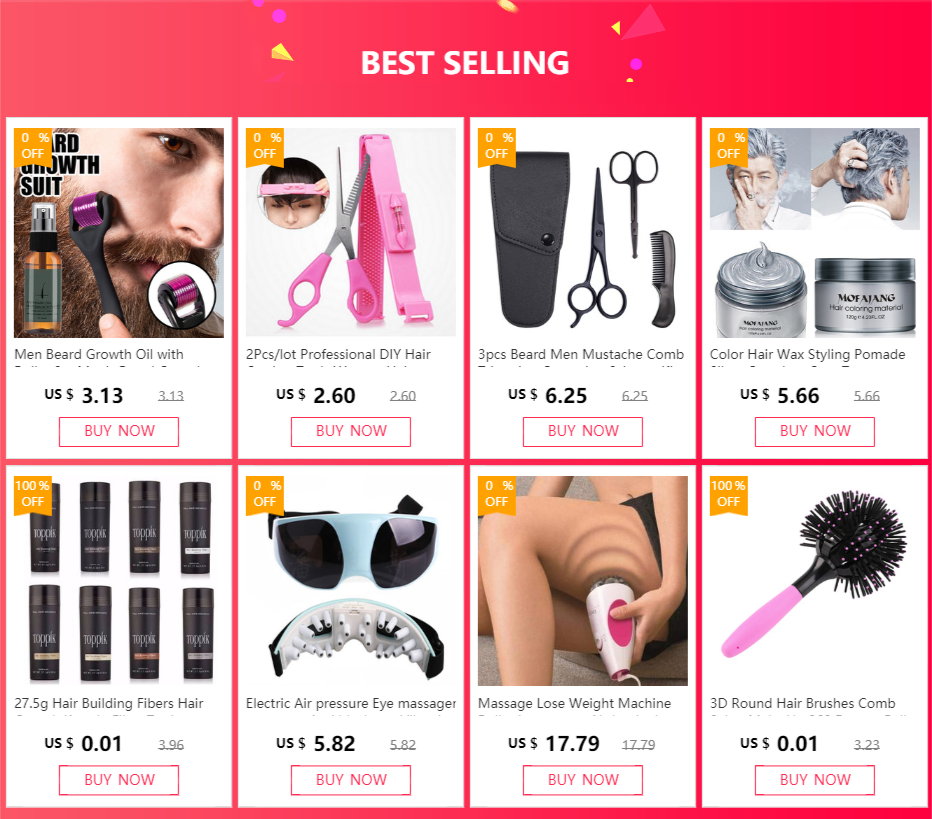The height and width of the screenshot is (819, 932).
Task: Click the 0% OFF badge on beard oil
Action: 33,146
